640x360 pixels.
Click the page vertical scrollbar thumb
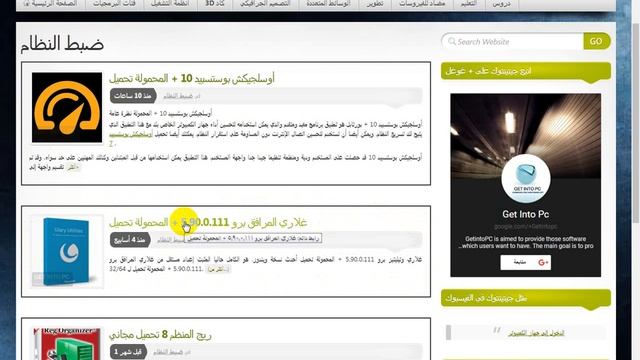coord(636,122)
